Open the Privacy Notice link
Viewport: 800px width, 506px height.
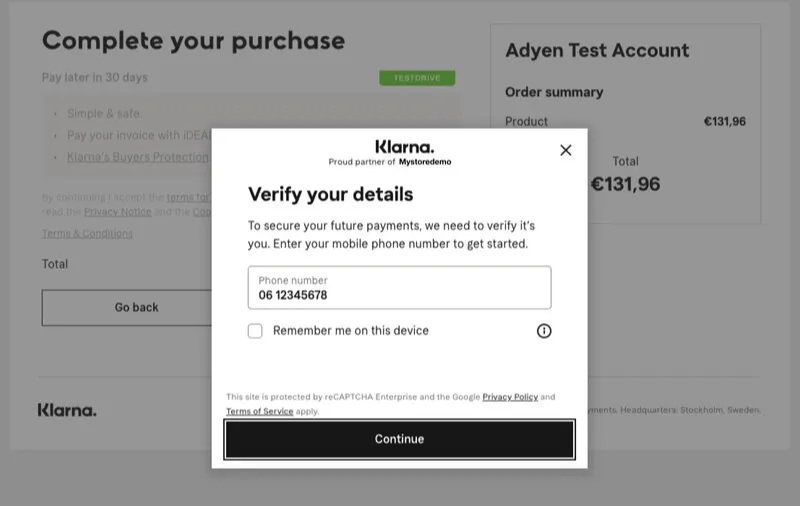[x=118, y=212]
